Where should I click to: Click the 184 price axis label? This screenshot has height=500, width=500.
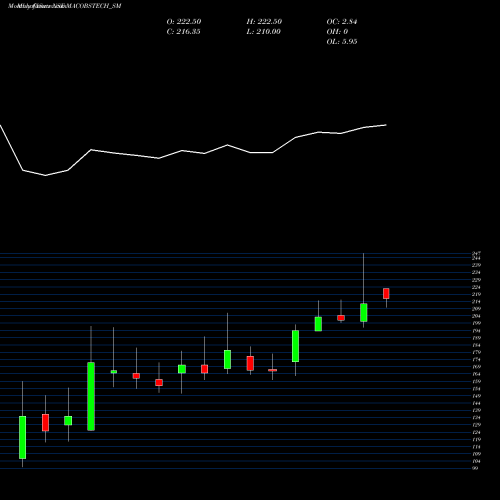pos(476,345)
